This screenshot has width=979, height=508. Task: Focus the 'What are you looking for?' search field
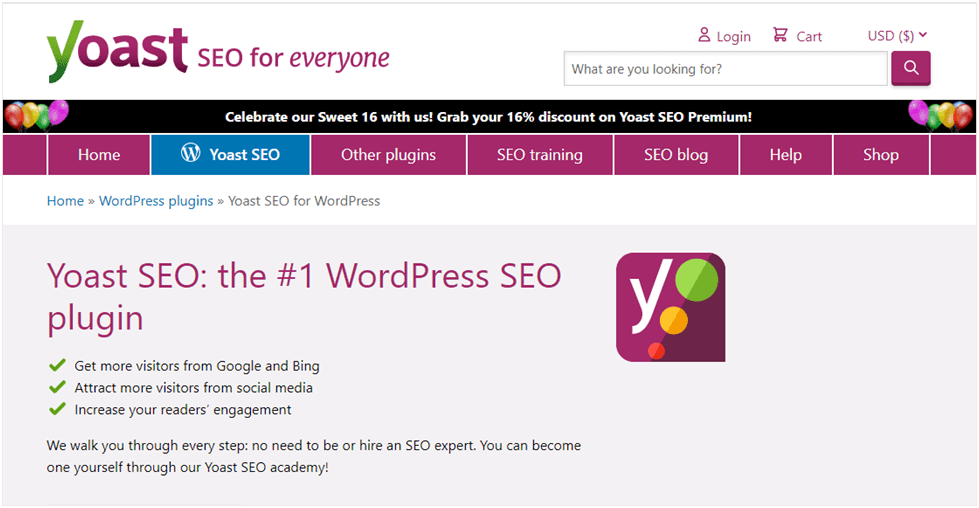click(726, 69)
